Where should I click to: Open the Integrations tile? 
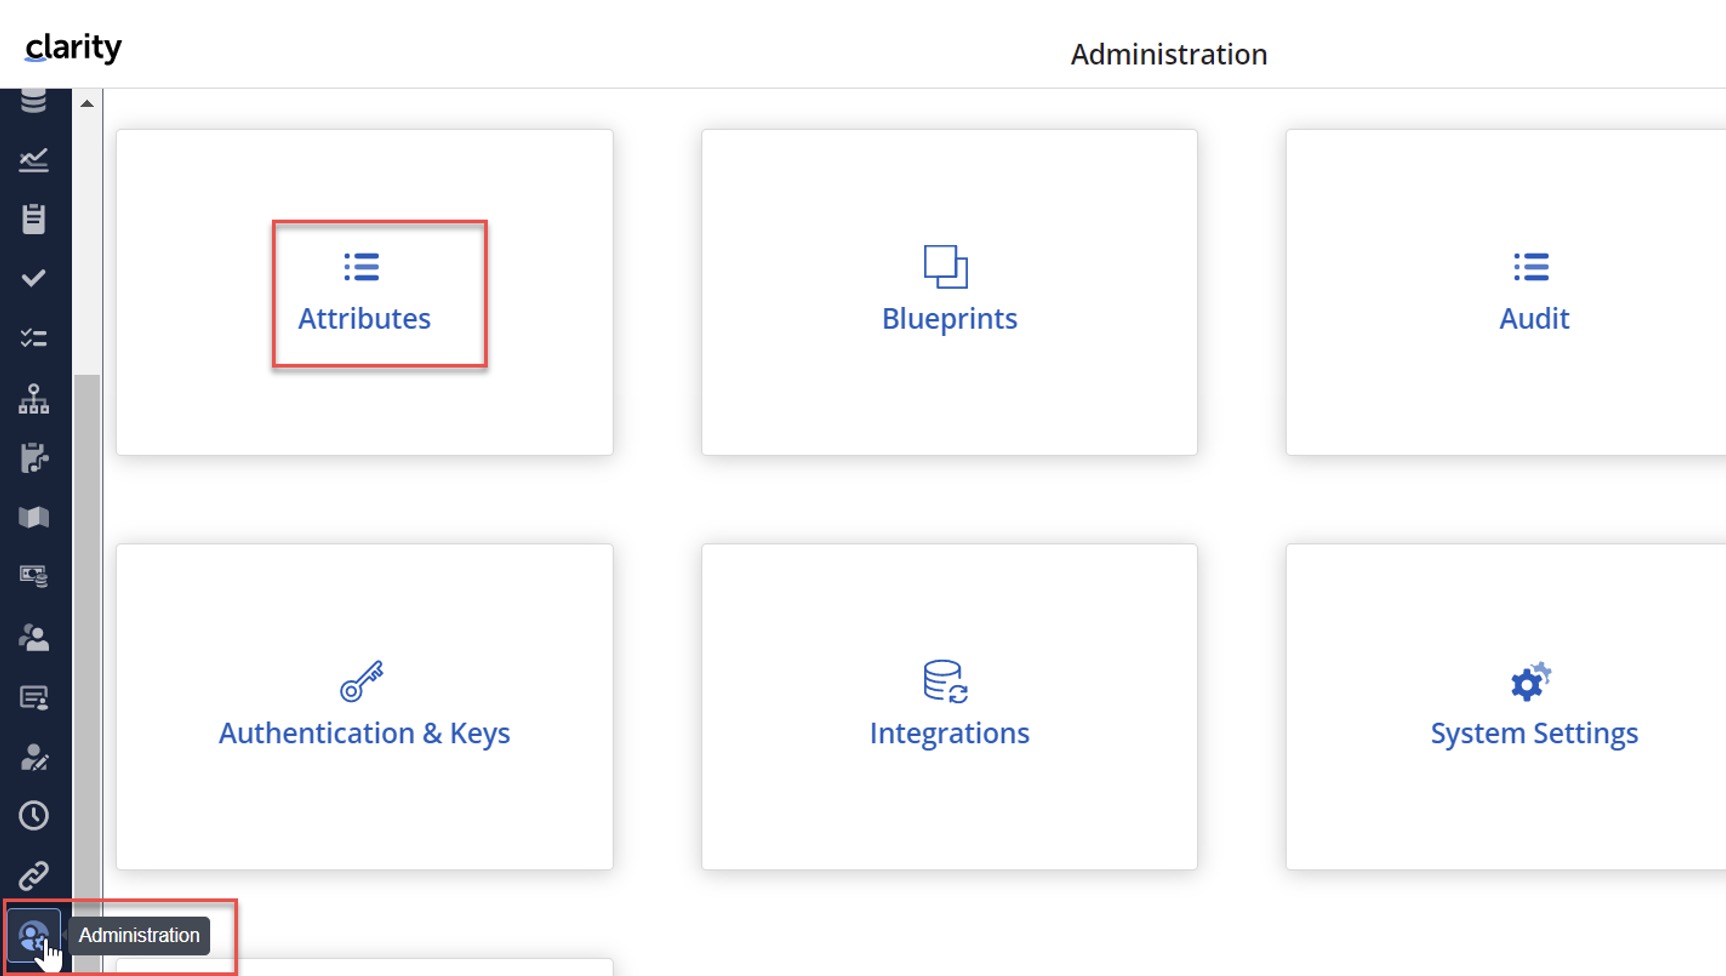click(x=949, y=707)
